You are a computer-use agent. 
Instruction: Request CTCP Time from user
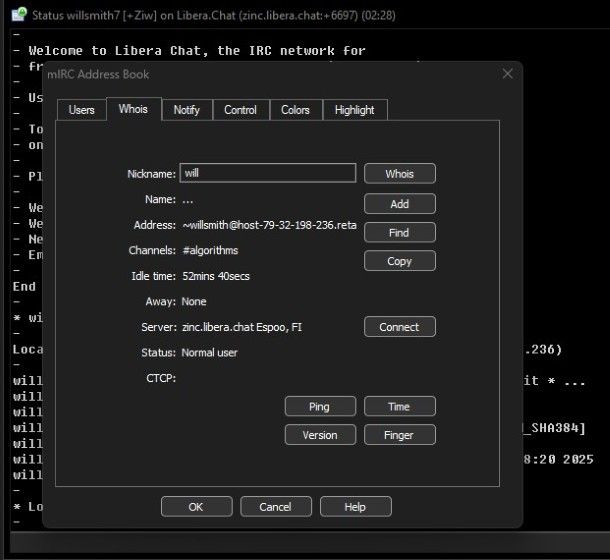click(399, 406)
